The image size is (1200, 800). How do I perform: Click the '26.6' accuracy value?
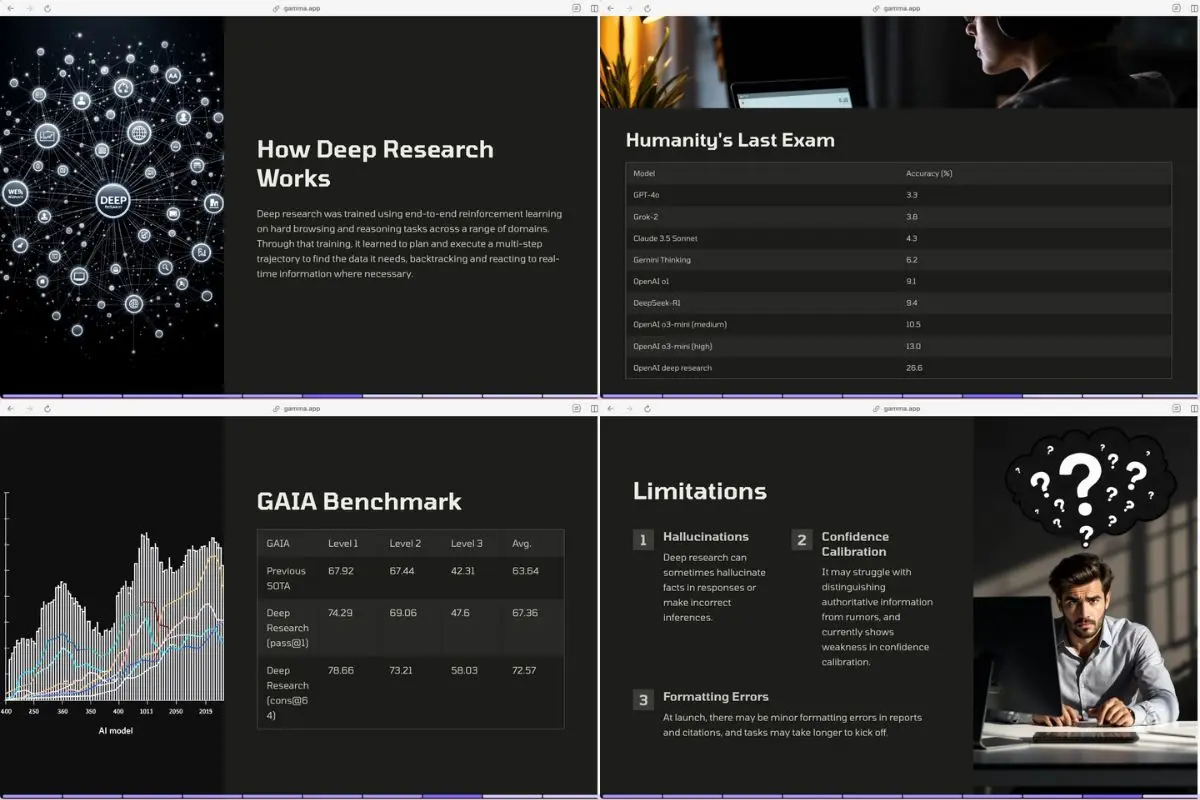[914, 368]
